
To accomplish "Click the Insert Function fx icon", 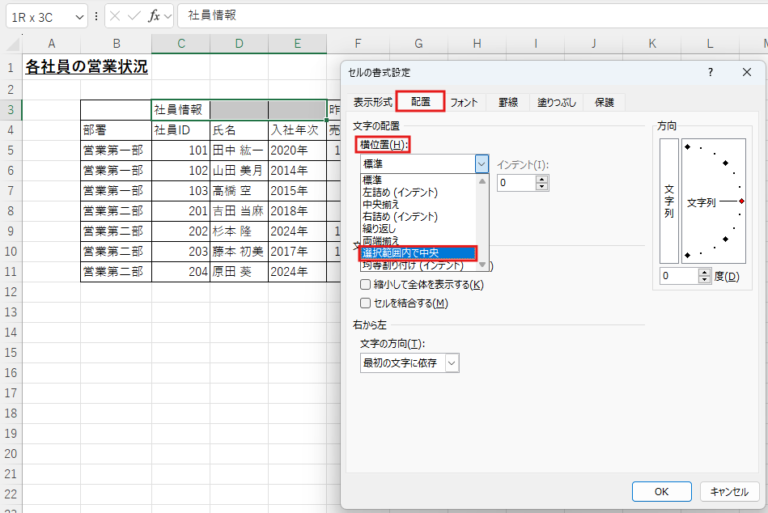I will (154, 16).
